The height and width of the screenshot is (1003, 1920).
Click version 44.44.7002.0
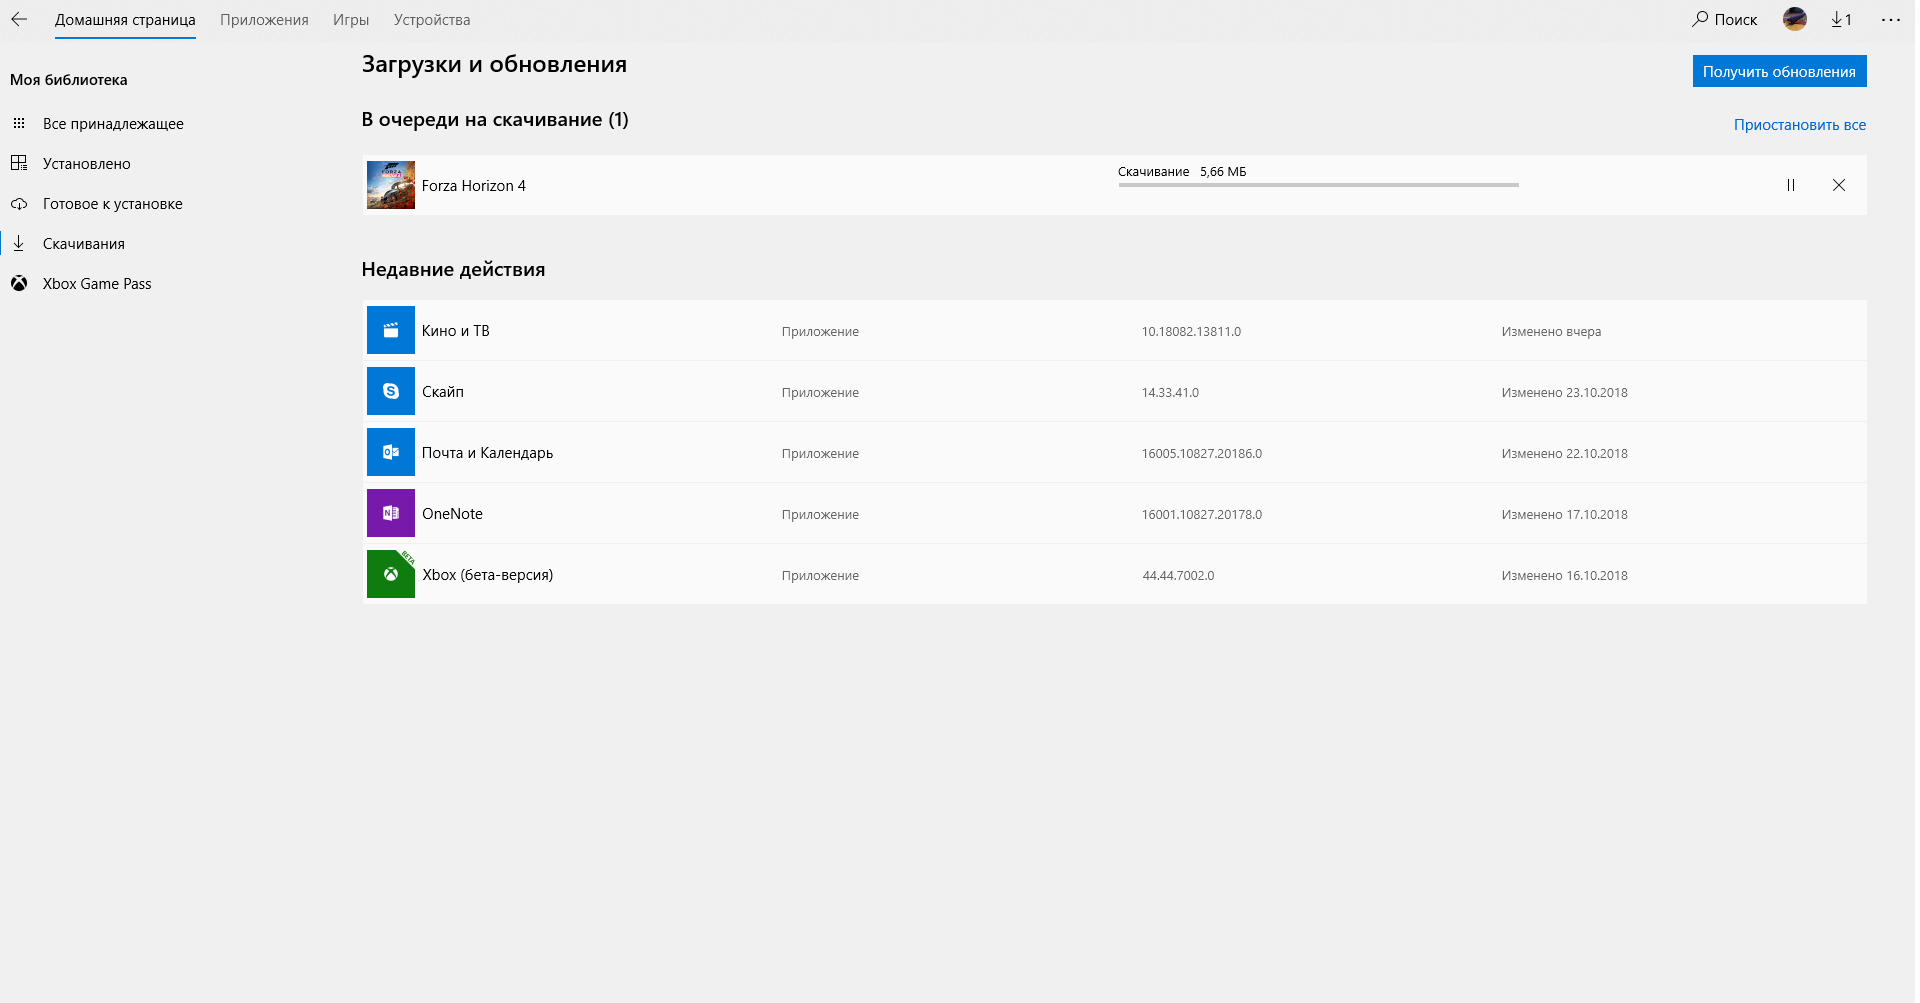pyautogui.click(x=1178, y=576)
